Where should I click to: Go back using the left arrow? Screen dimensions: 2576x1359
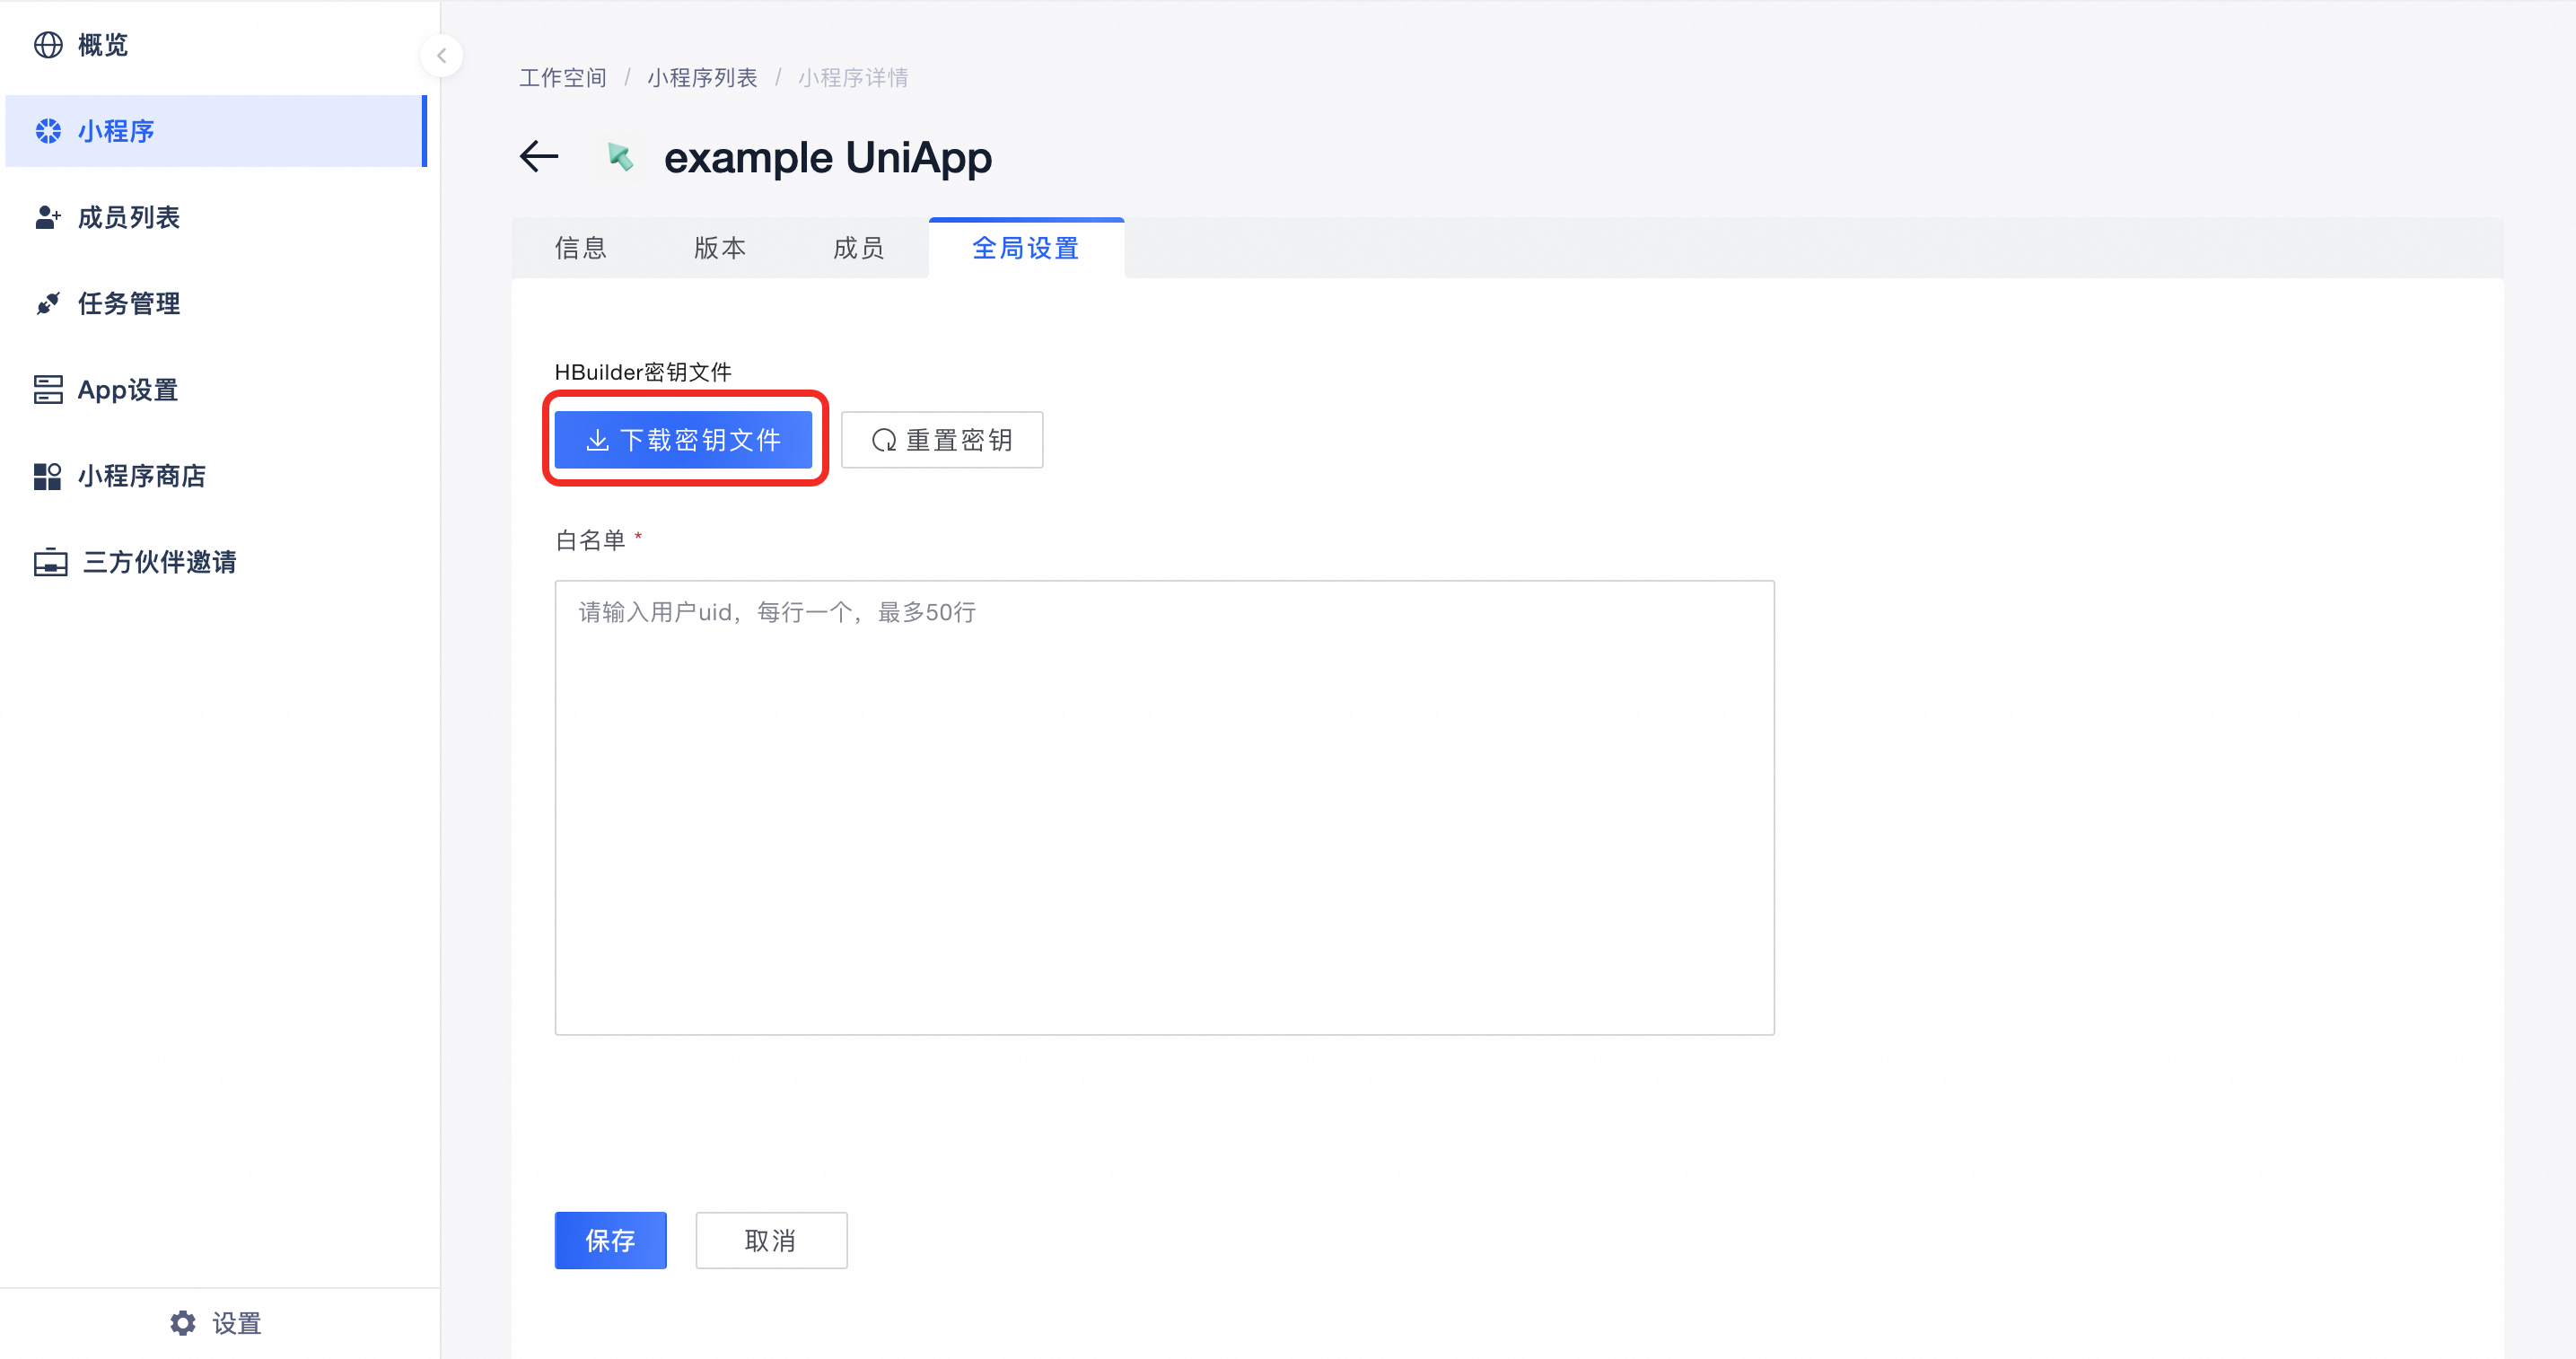tap(539, 157)
